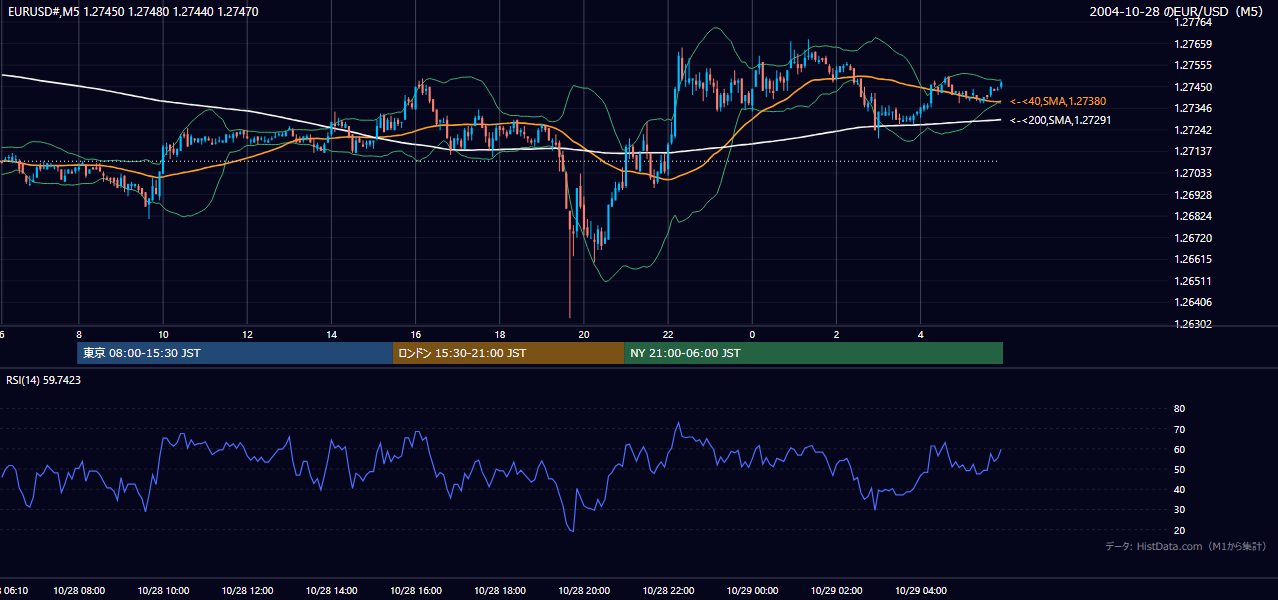Click the orange 40 SMA label 1.27380
1278x600 pixels.
[1058, 102]
